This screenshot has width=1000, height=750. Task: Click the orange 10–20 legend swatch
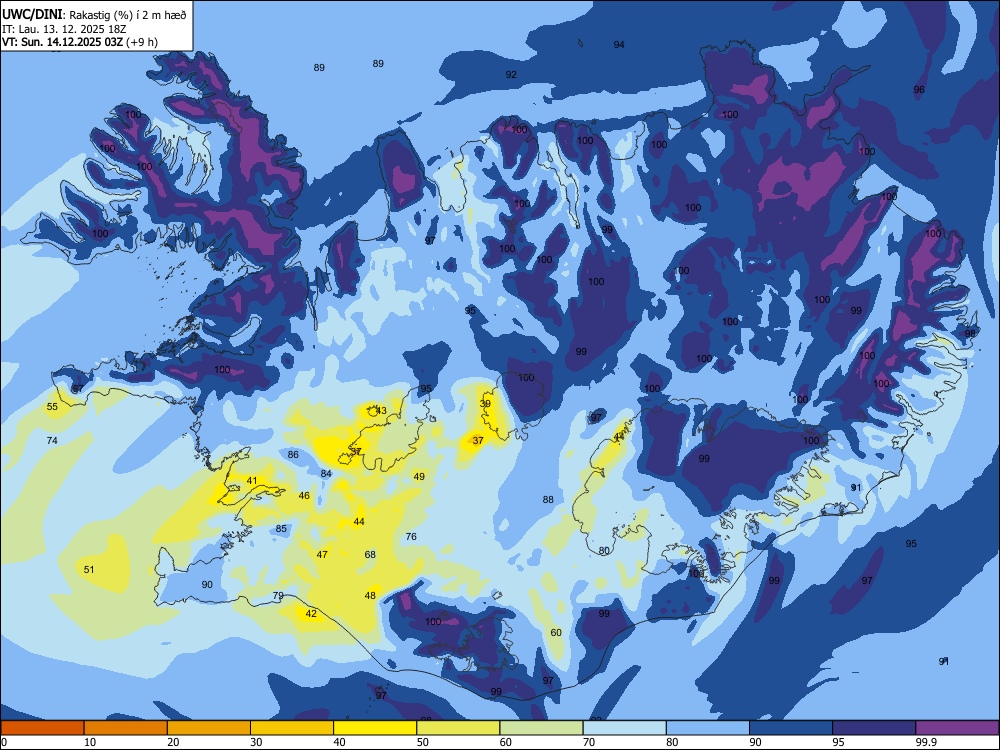coord(126,728)
